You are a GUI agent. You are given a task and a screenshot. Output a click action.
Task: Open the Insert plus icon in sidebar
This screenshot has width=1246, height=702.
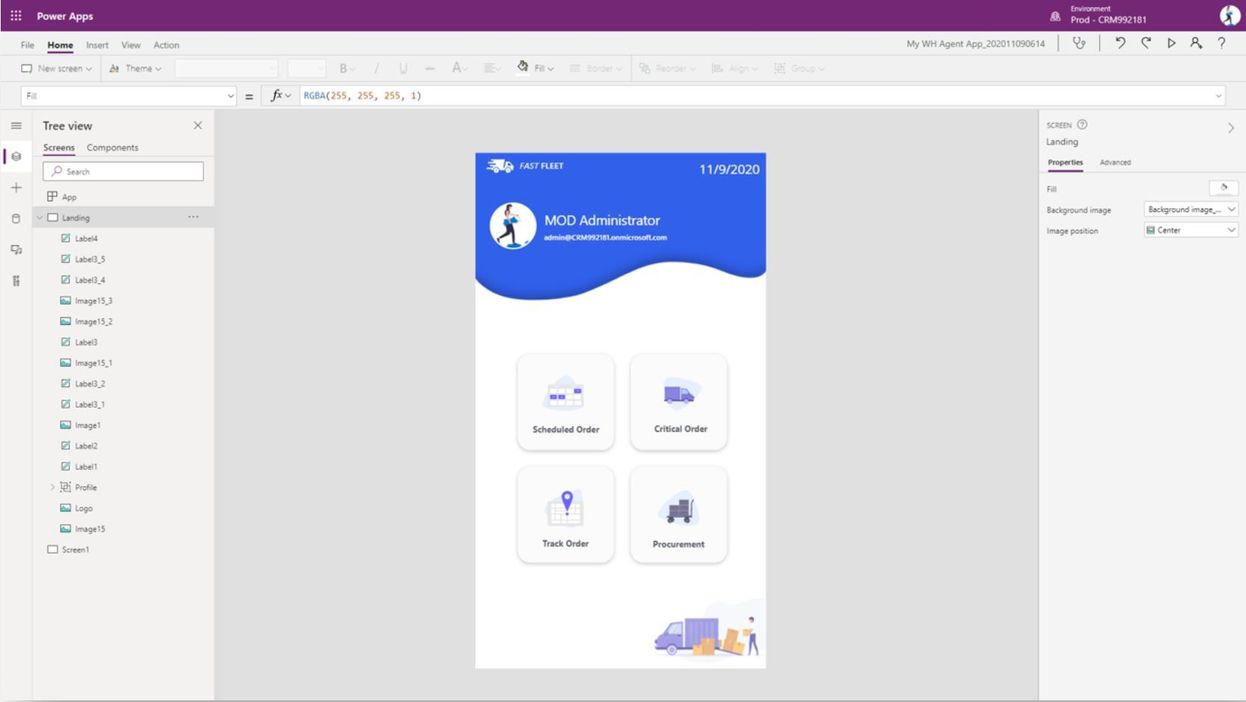click(16, 188)
